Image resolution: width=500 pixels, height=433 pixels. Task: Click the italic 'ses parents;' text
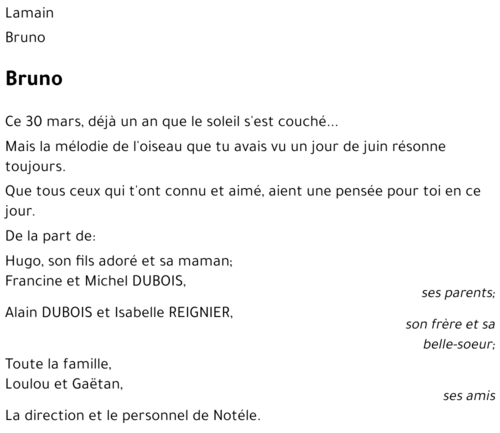(x=458, y=293)
